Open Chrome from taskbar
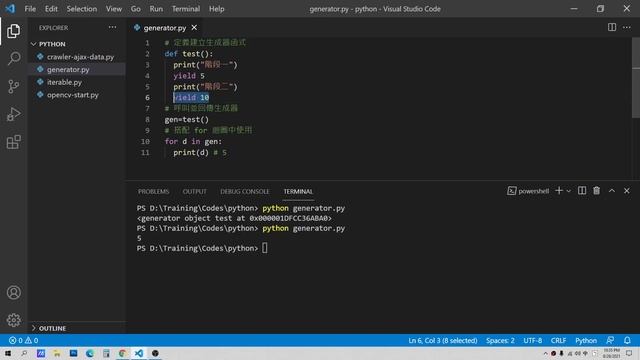Viewport: 640px width, 360px height. (x=122, y=353)
